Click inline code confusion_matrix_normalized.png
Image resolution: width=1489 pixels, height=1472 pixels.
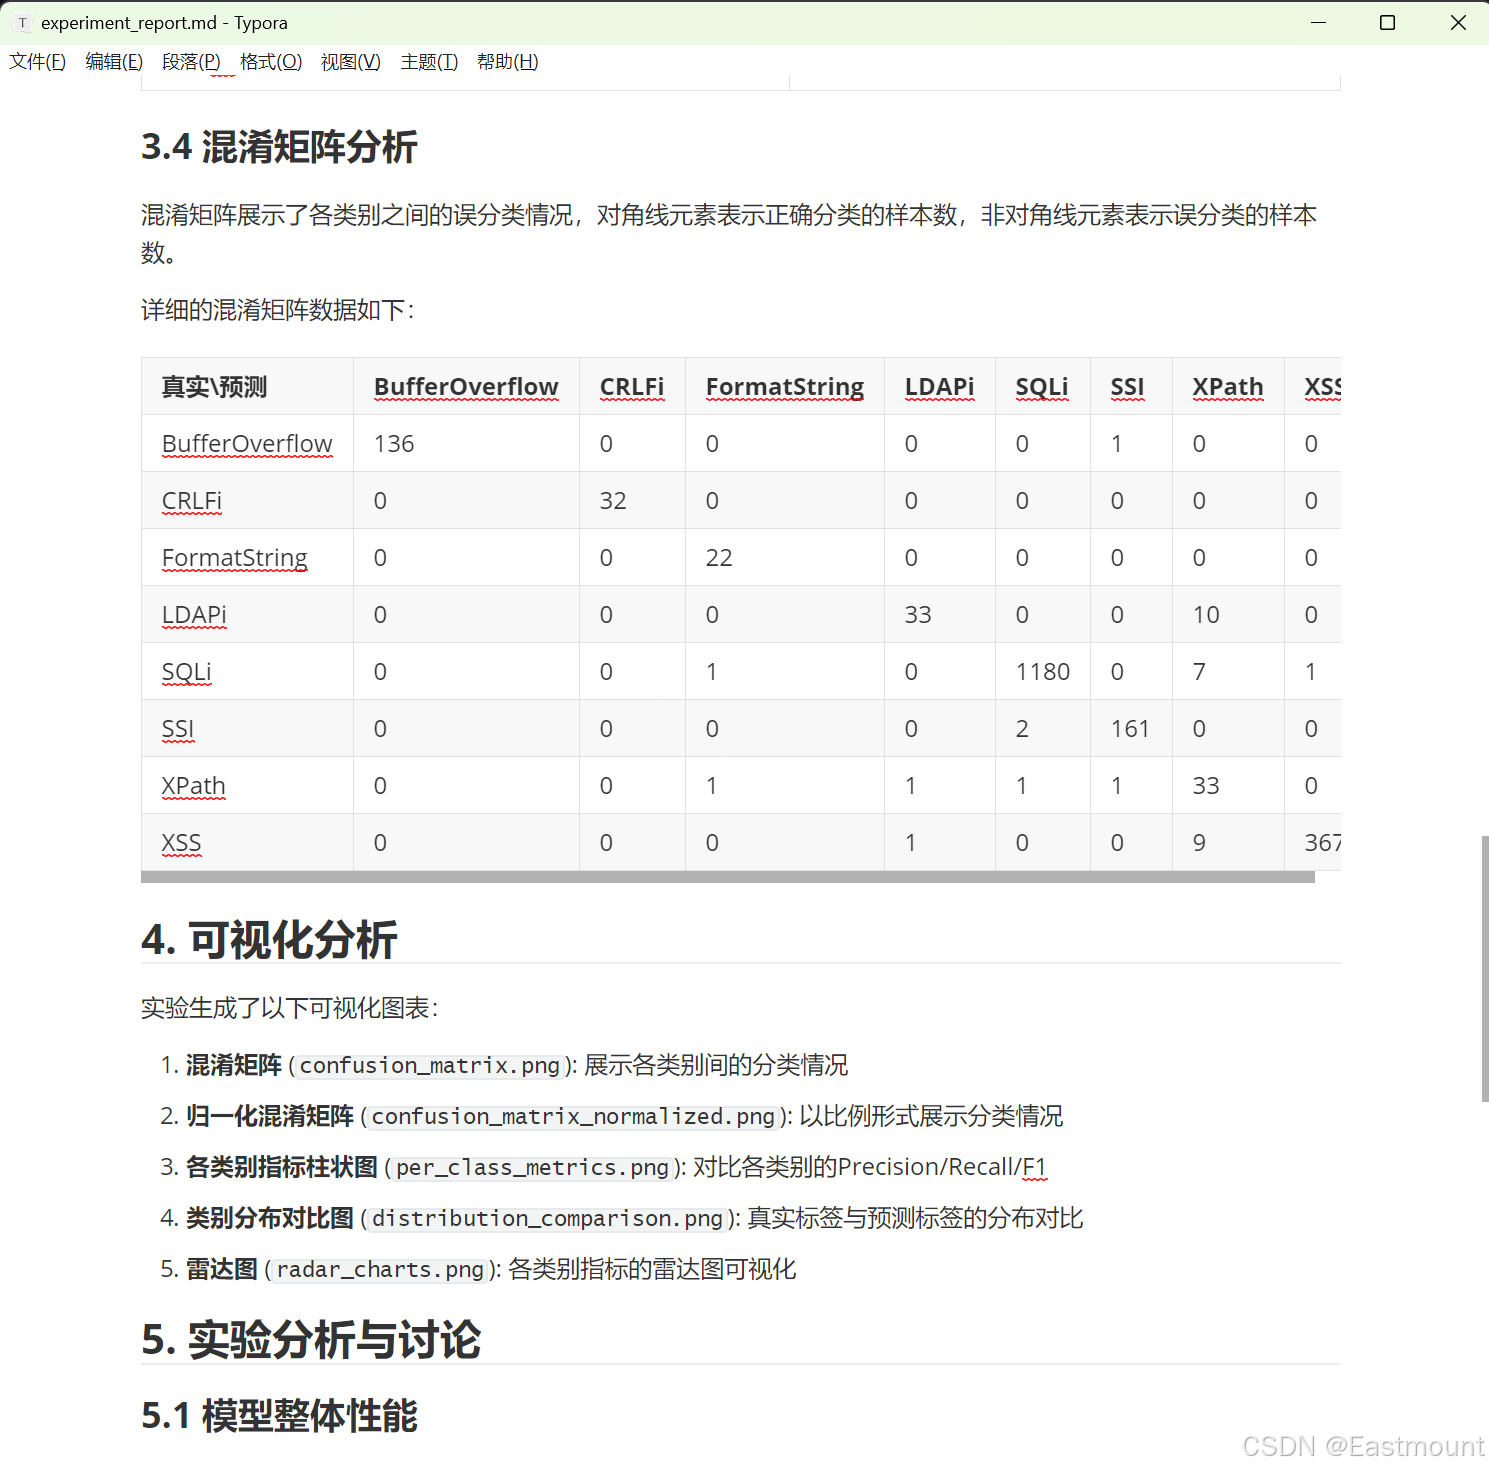[x=573, y=1116]
